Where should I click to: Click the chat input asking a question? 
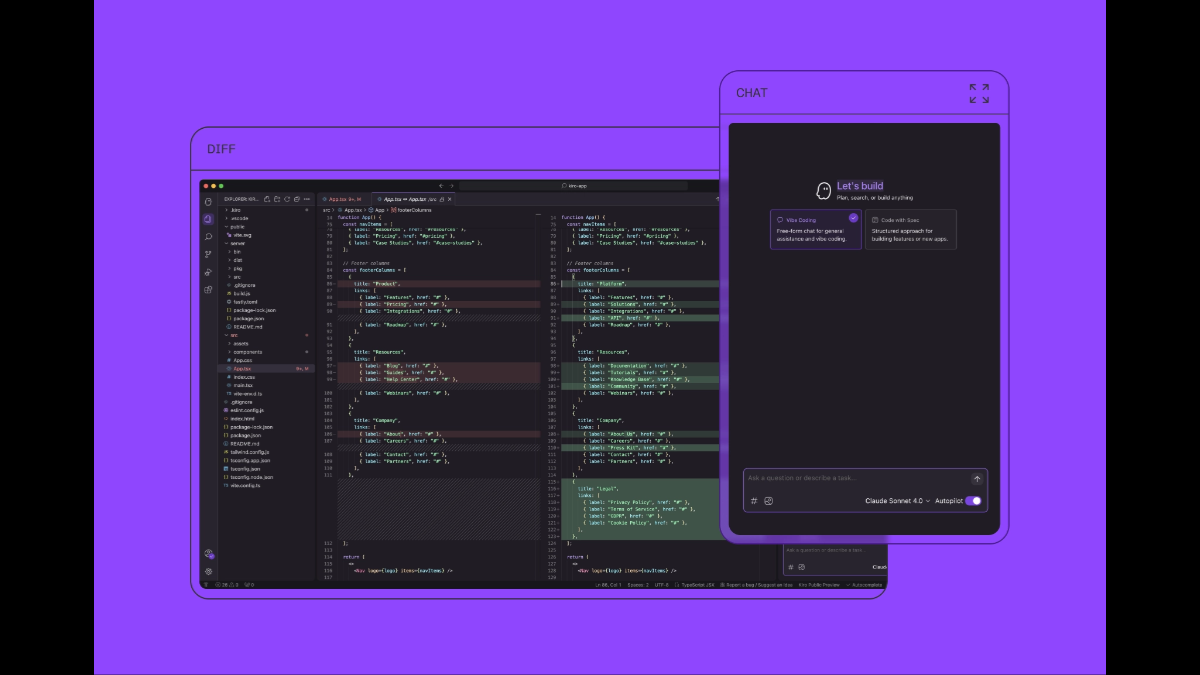click(855, 479)
